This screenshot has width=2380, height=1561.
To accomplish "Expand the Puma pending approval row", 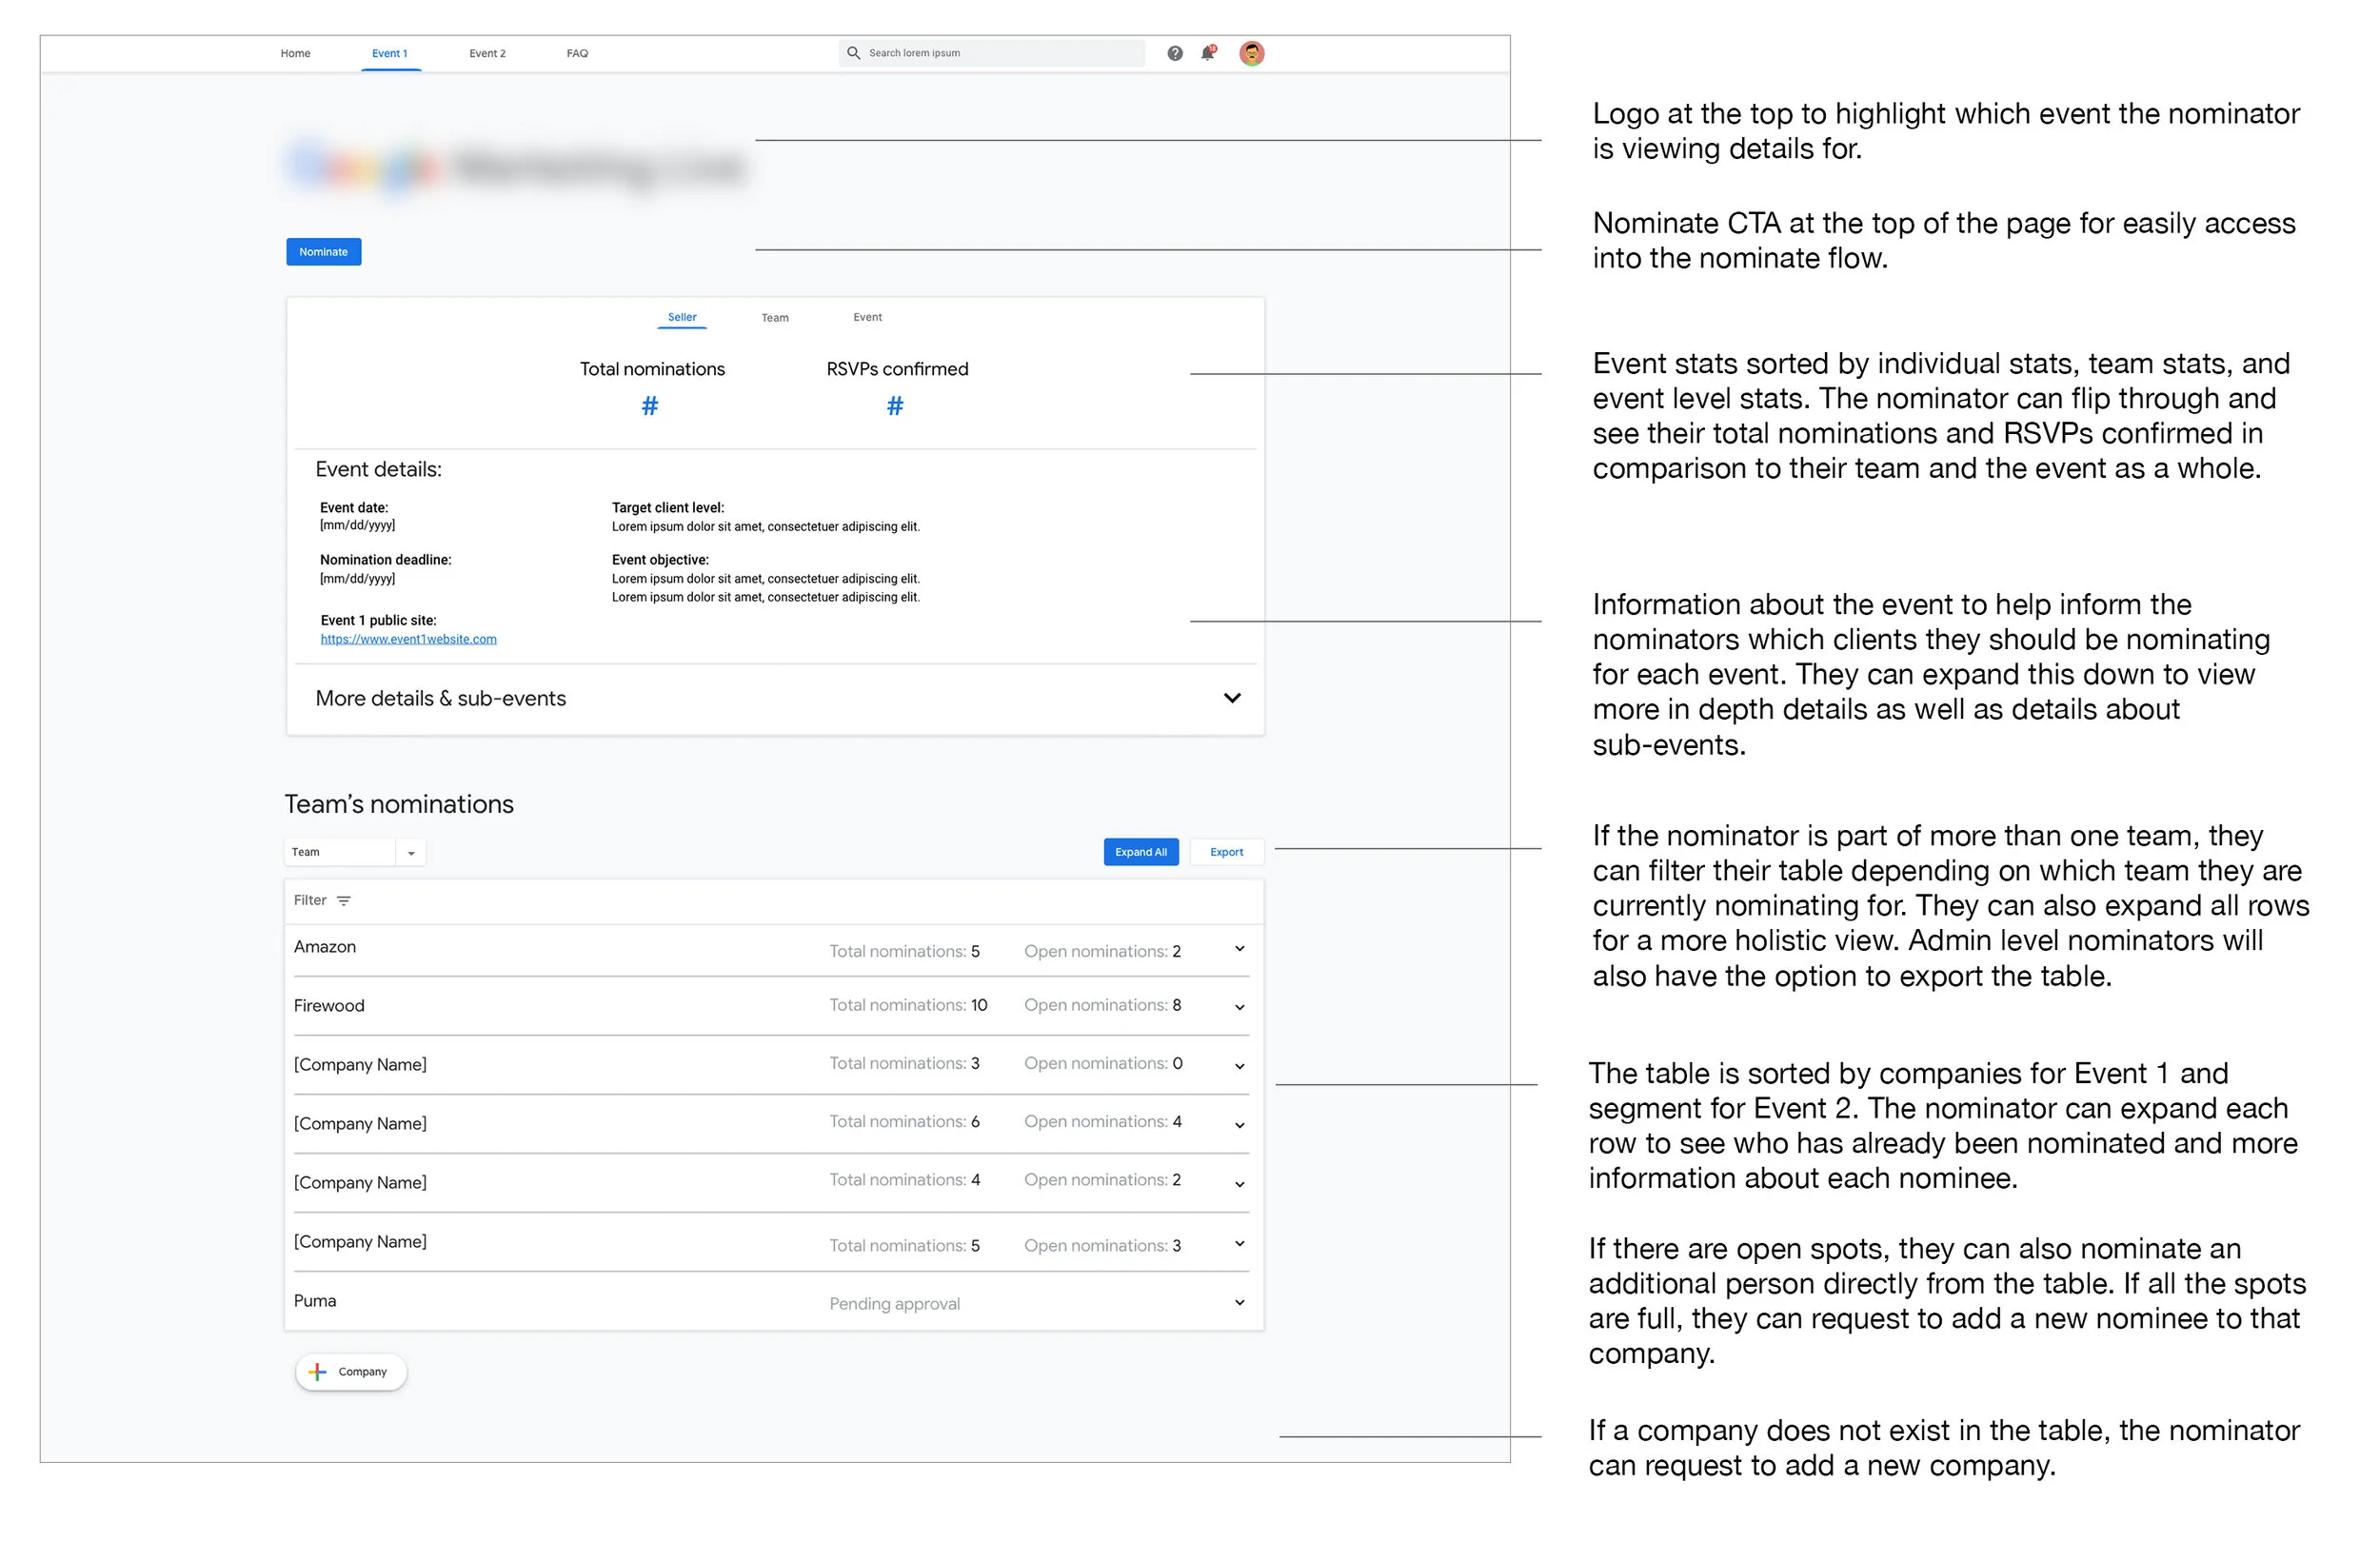I will 1239,1302.
